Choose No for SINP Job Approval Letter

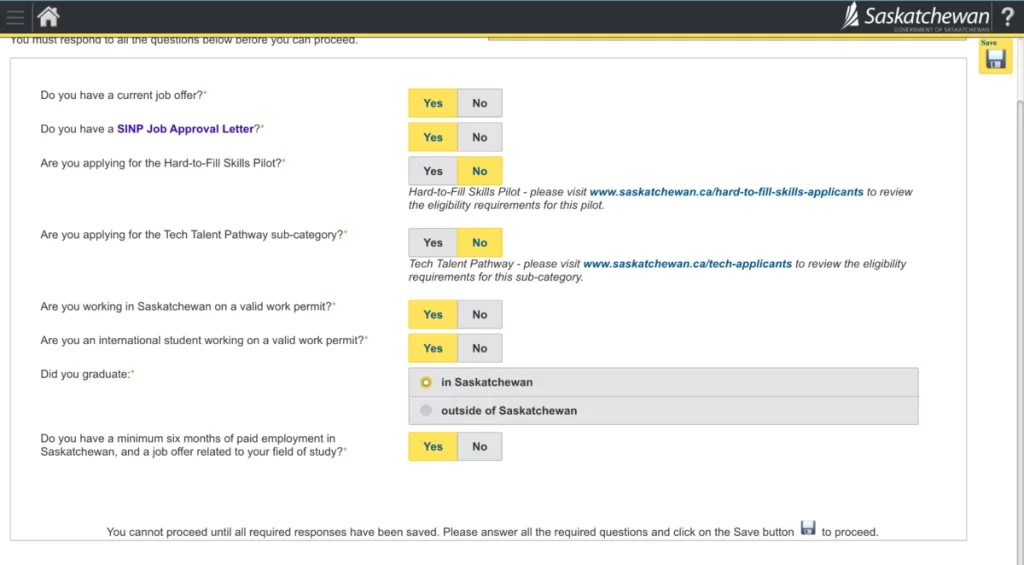pyautogui.click(x=480, y=137)
